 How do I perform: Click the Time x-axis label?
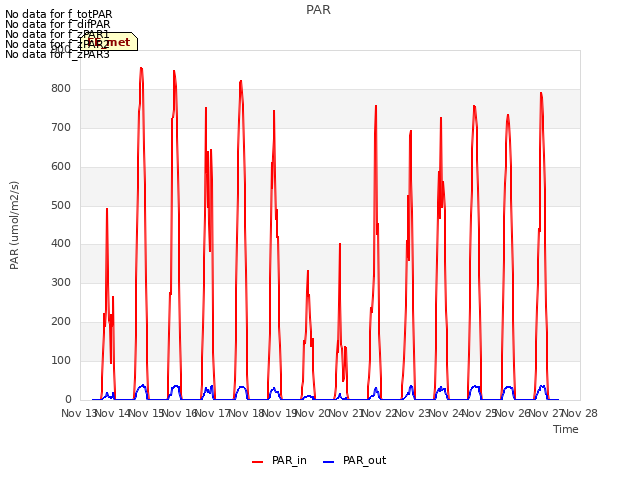pyautogui.click(x=566, y=429)
